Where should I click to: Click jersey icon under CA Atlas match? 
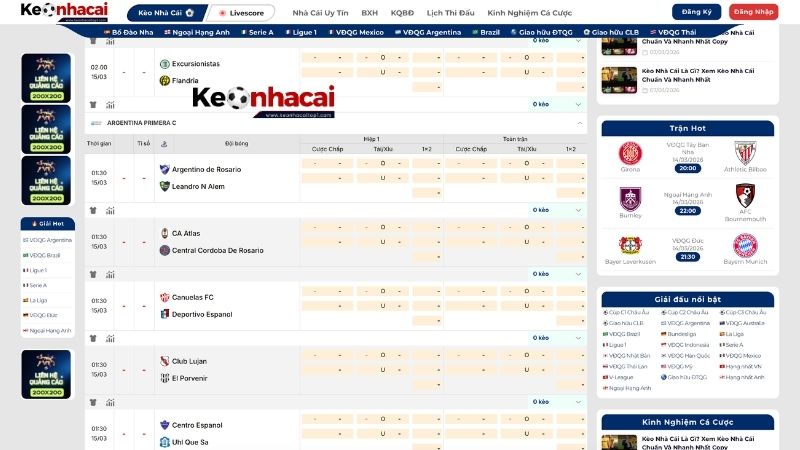click(x=93, y=274)
